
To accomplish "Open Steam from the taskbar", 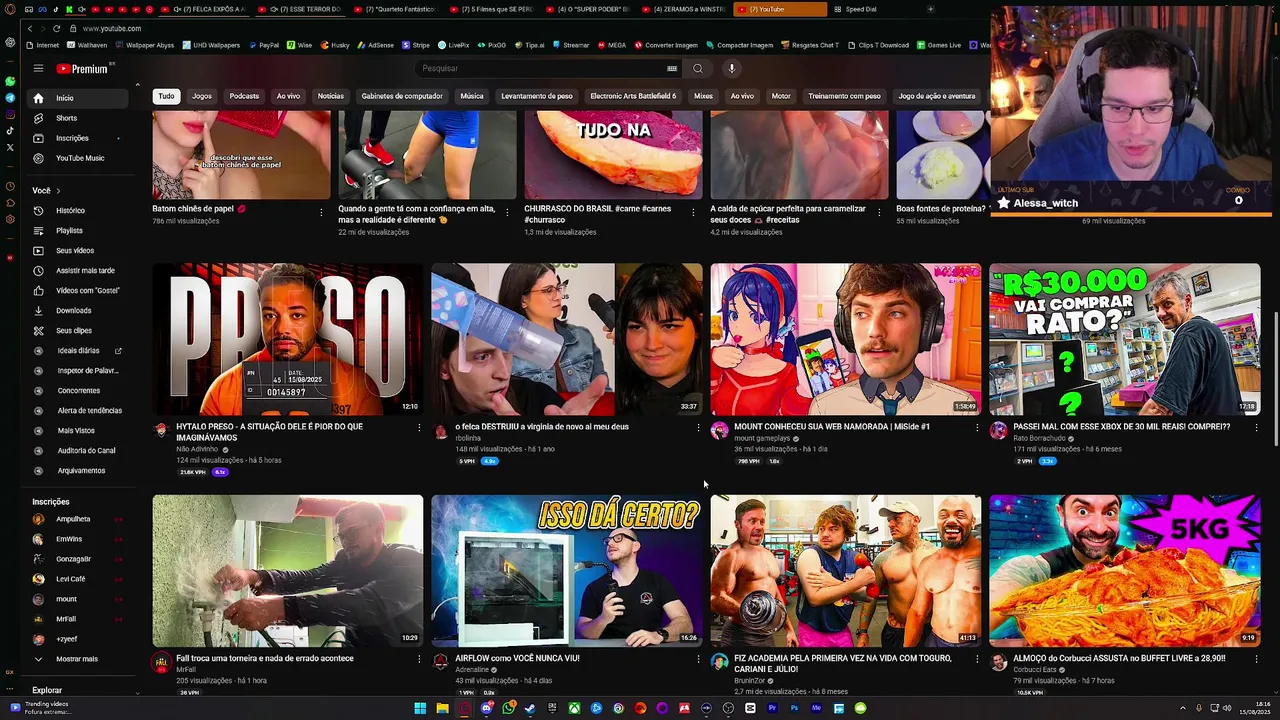I will tap(530, 708).
